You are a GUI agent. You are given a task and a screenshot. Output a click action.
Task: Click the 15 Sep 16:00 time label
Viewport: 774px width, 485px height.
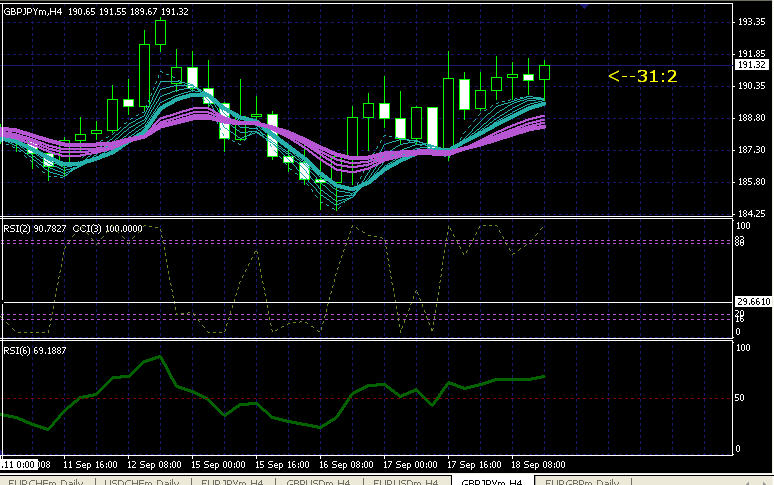pyautogui.click(x=282, y=465)
